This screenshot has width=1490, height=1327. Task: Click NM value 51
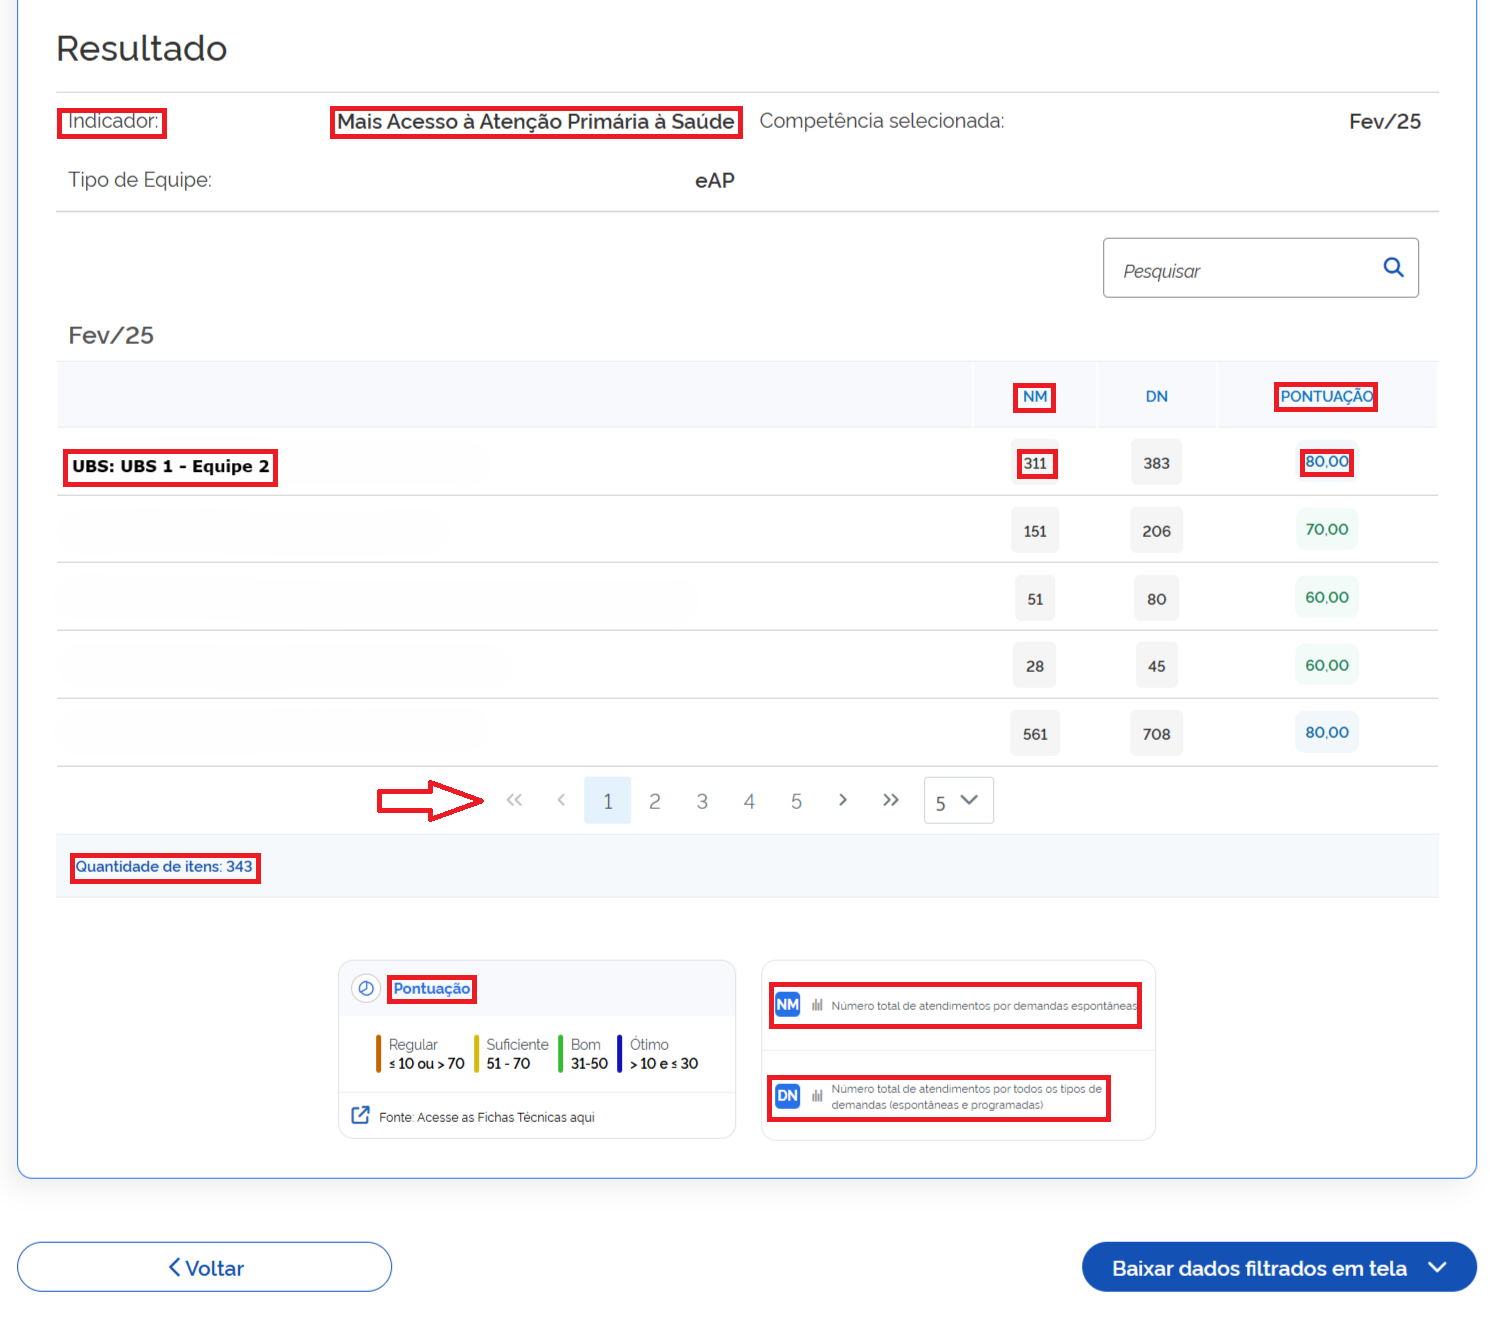pos(1035,599)
